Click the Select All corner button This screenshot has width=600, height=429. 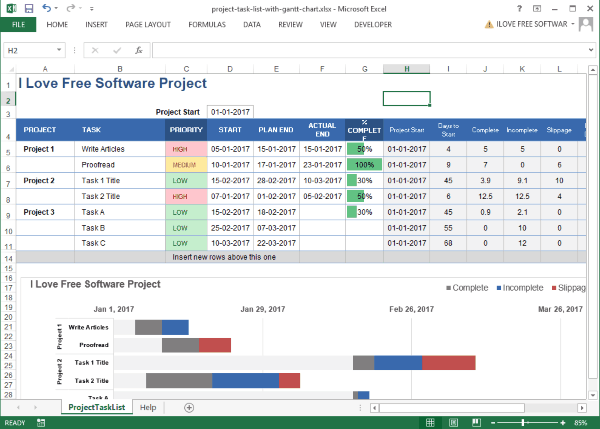pyautogui.click(x=9, y=68)
